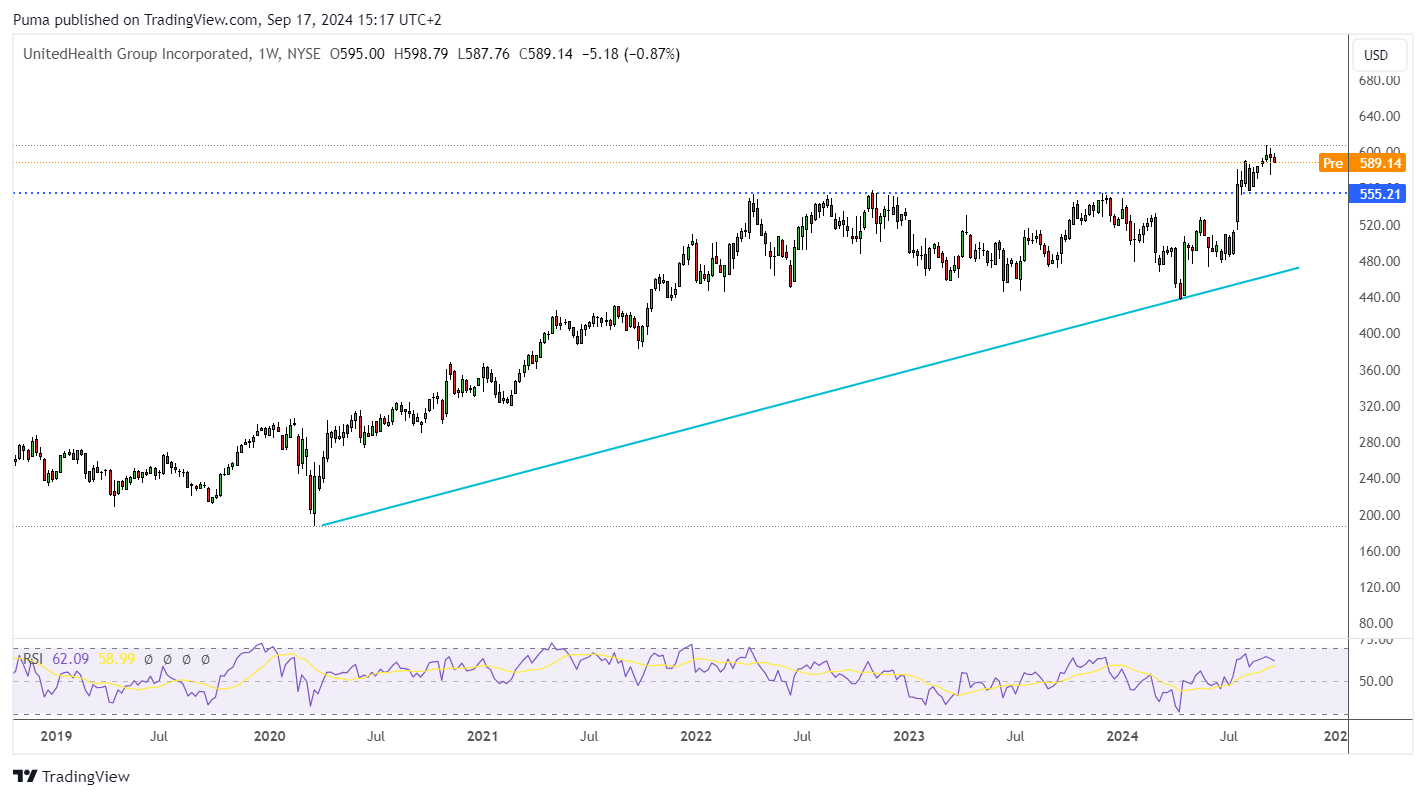Click the TradingView logo icon
Viewport: 1426px width, 798px height.
24,777
